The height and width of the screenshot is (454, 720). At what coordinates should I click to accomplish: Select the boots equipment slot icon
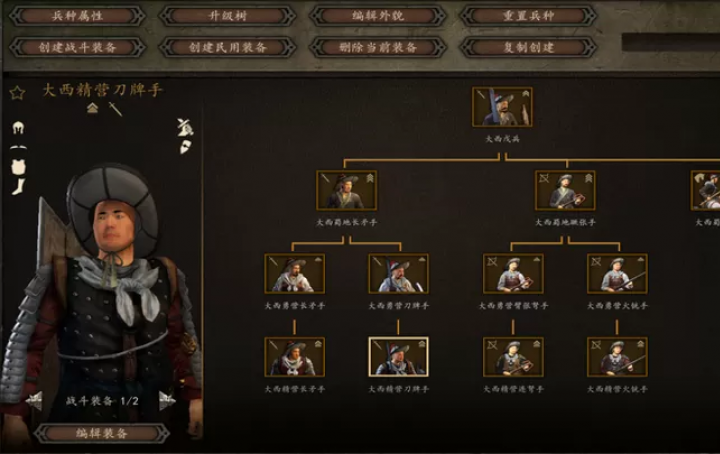[x=18, y=186]
